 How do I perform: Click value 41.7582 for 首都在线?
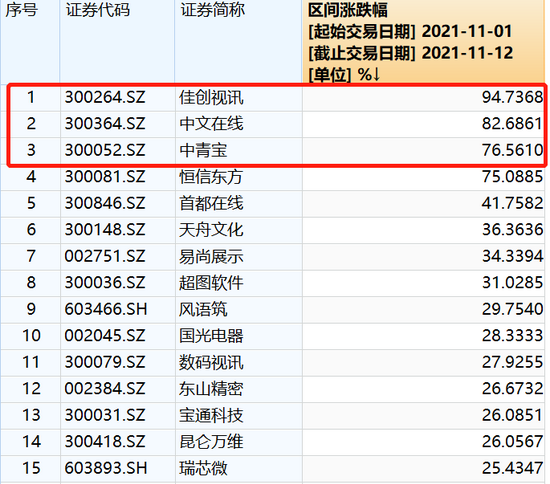tap(512, 203)
